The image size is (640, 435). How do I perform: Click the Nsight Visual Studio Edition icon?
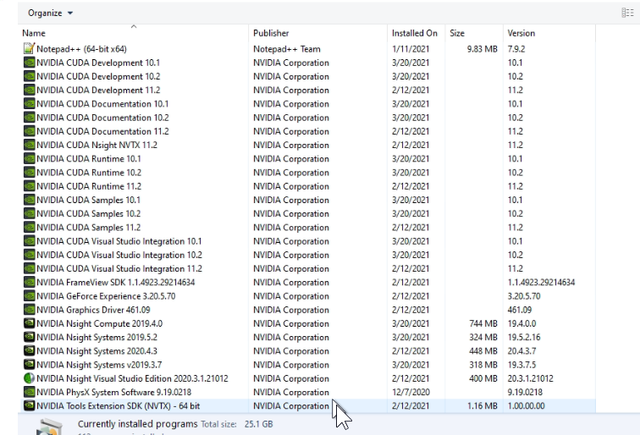29,378
